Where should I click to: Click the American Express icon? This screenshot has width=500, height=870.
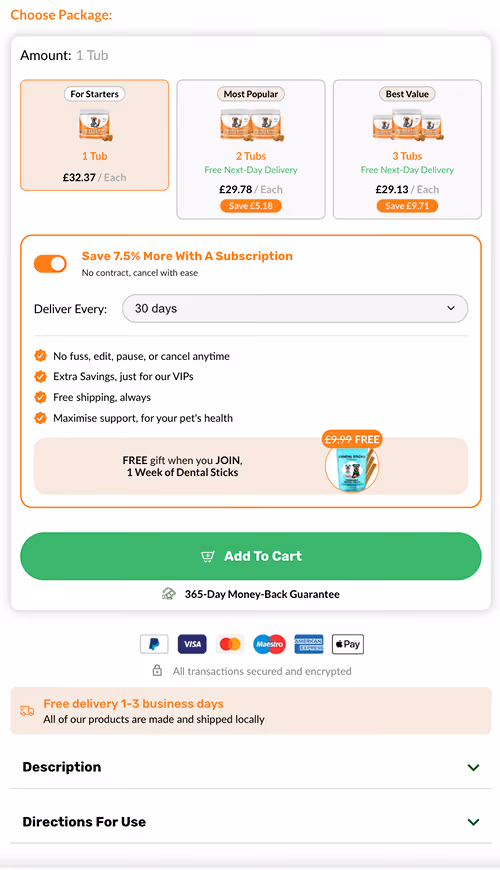[309, 644]
